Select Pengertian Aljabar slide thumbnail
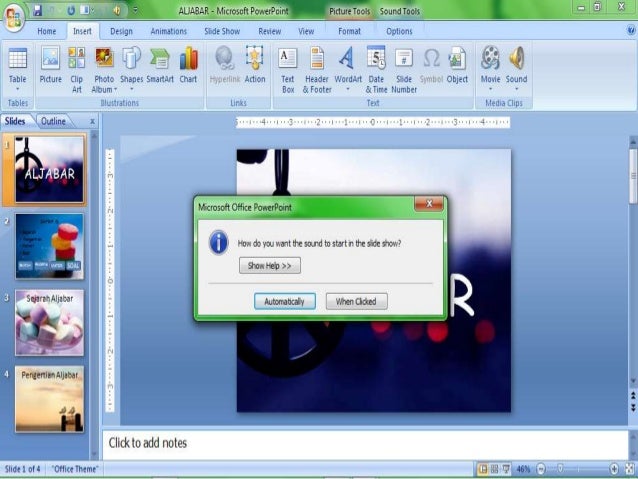 (x=49, y=399)
